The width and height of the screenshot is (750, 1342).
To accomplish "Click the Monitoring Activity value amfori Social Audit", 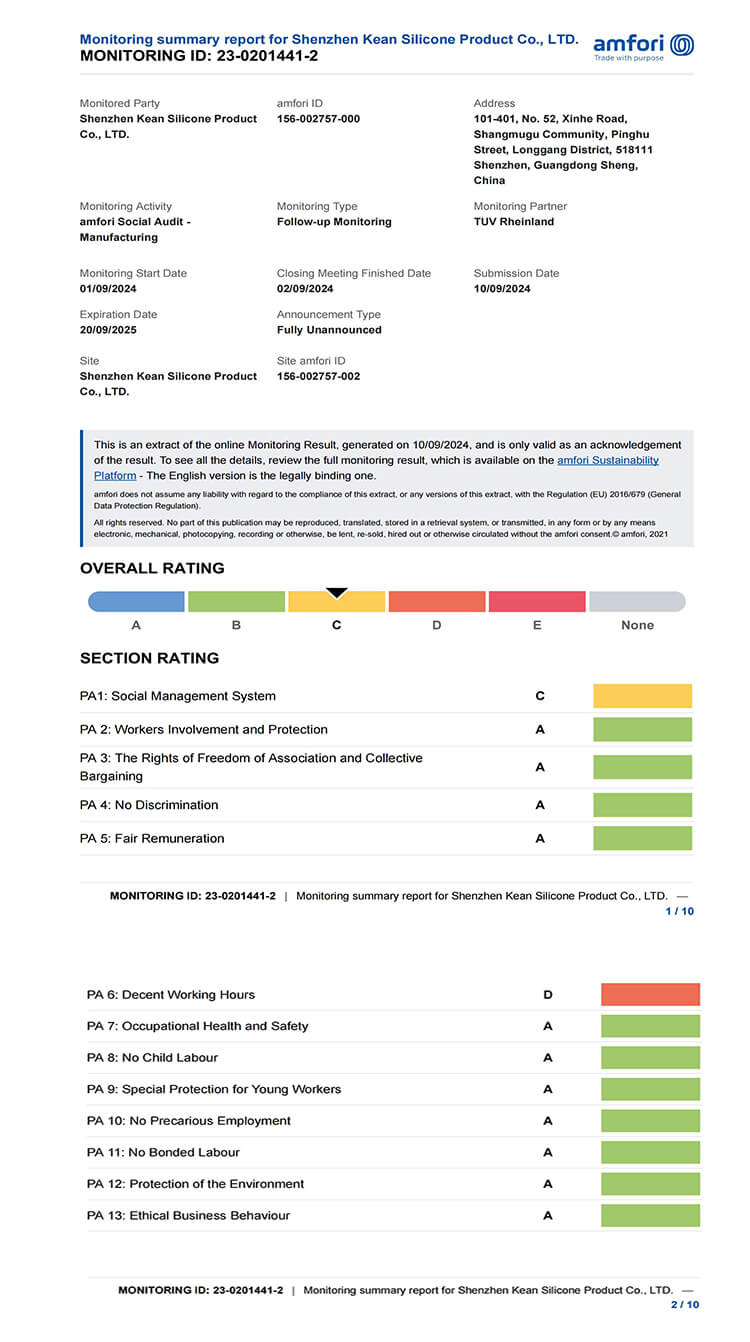I will [x=135, y=229].
